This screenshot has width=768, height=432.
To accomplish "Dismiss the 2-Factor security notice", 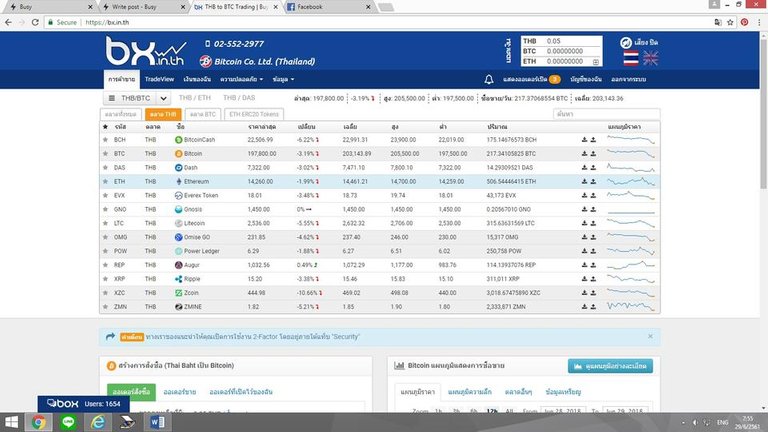I will pyautogui.click(x=650, y=336).
